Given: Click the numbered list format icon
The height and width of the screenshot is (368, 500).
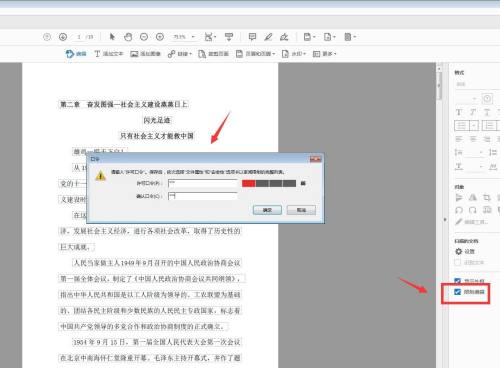Looking at the screenshot, I should (489, 126).
